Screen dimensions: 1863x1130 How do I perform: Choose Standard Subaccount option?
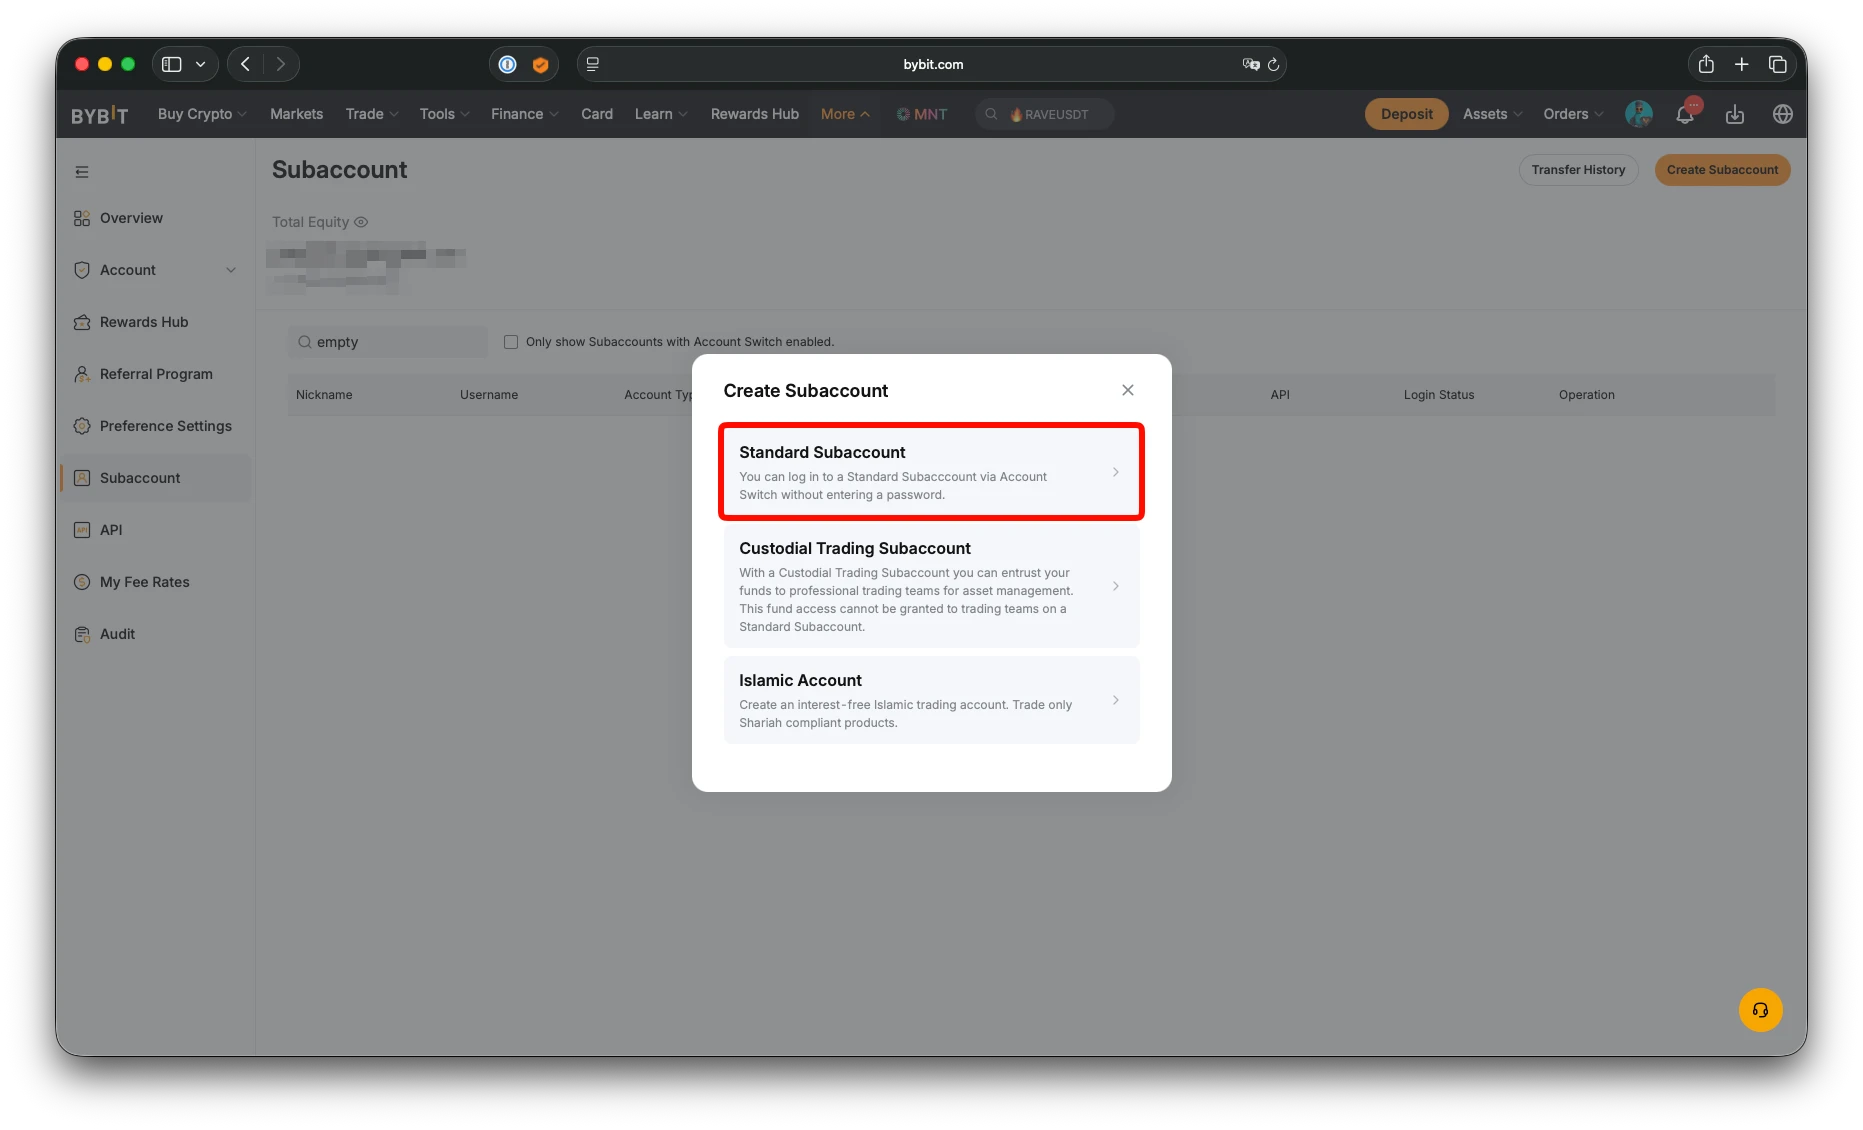tap(931, 472)
